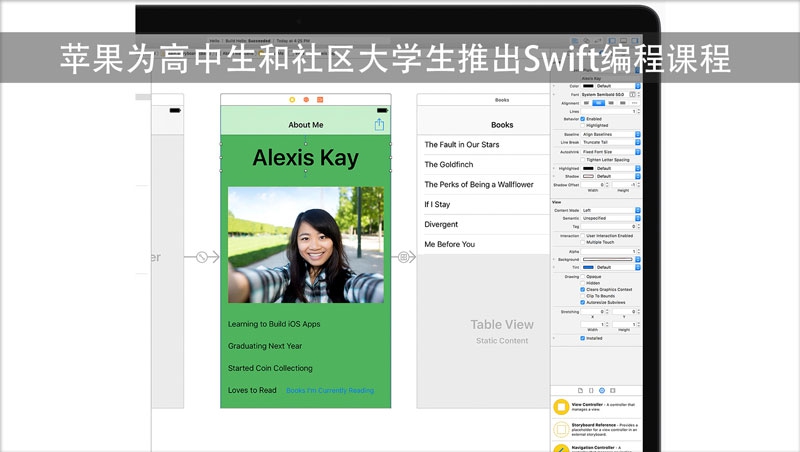Select the orange first responder dock icon
The height and width of the screenshot is (452, 800).
click(x=306, y=99)
